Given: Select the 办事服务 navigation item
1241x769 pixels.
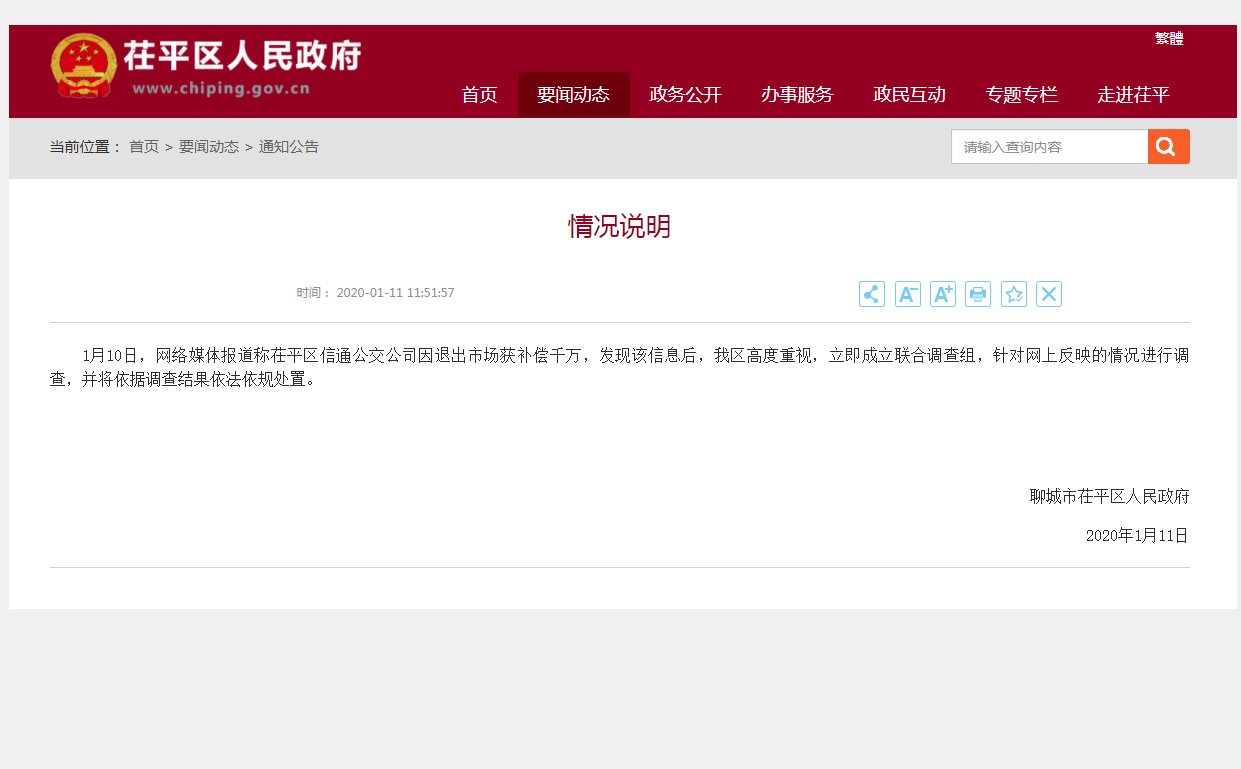Looking at the screenshot, I should [x=797, y=95].
